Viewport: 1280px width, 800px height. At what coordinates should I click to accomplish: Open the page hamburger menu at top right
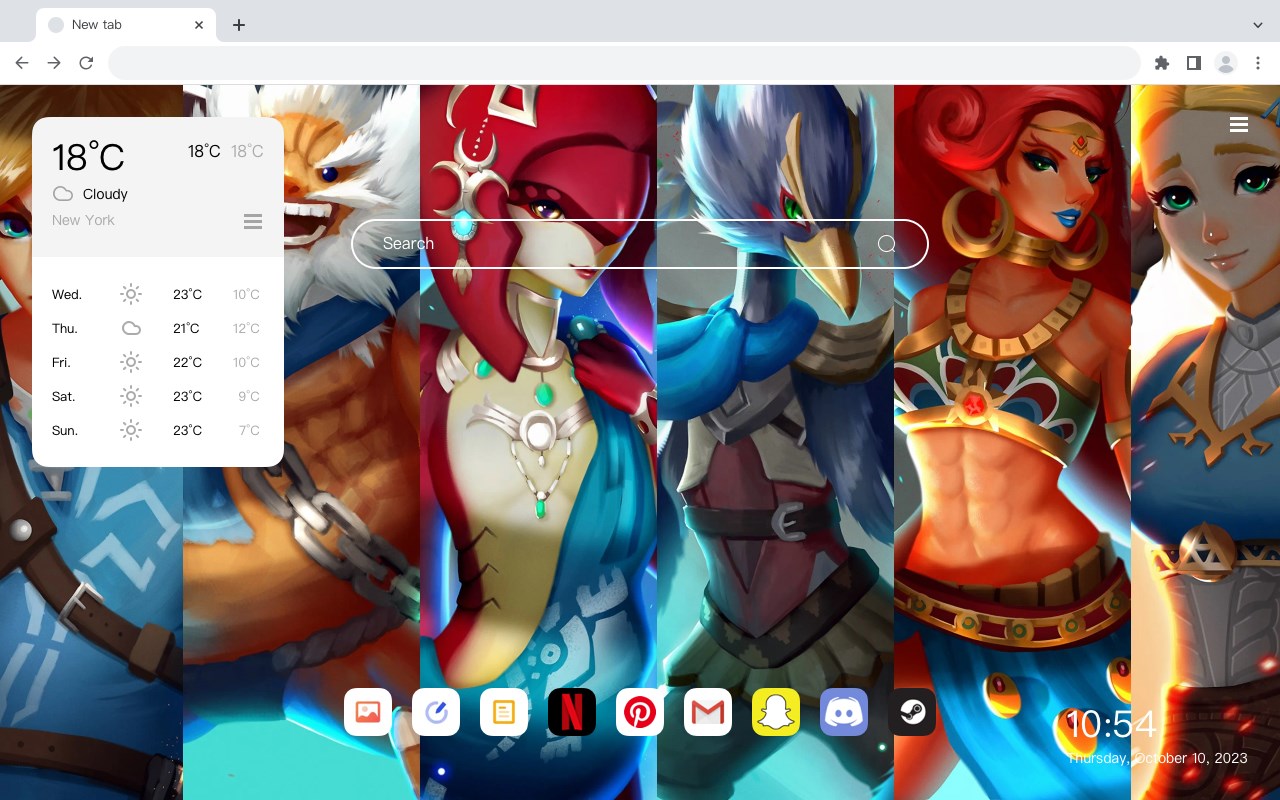pyautogui.click(x=1239, y=124)
